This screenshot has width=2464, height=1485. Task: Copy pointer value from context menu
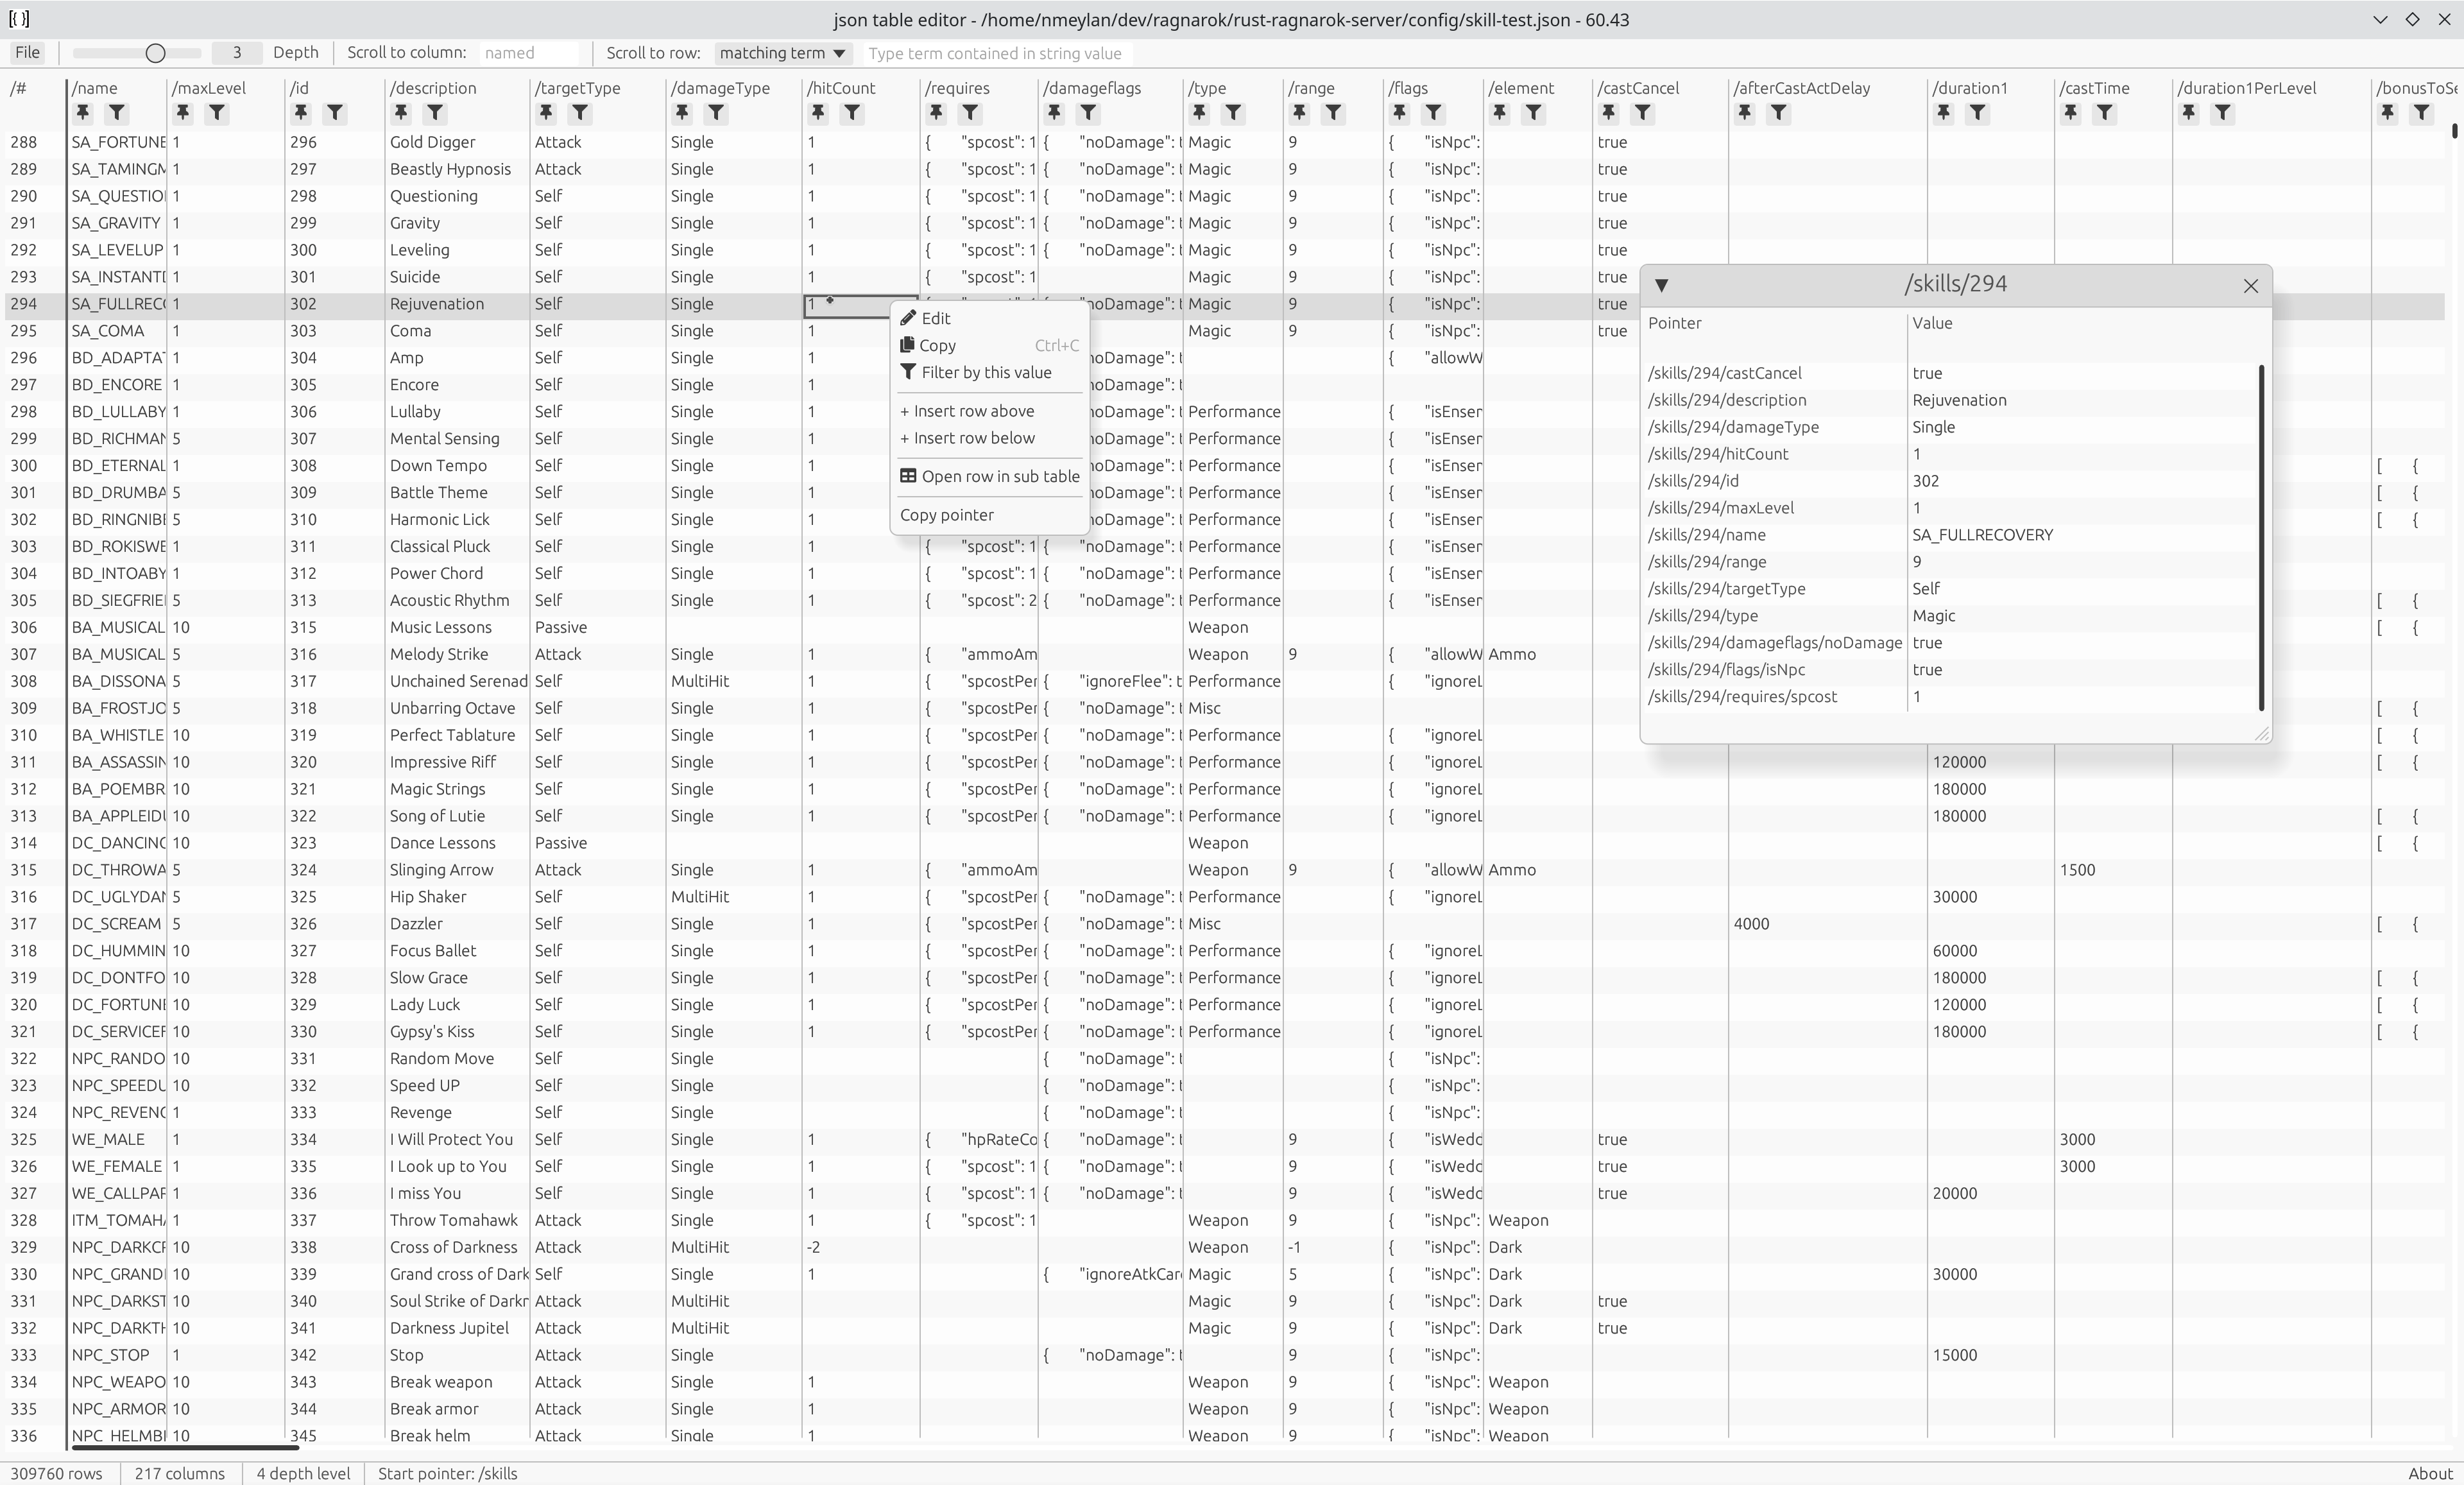click(x=947, y=514)
